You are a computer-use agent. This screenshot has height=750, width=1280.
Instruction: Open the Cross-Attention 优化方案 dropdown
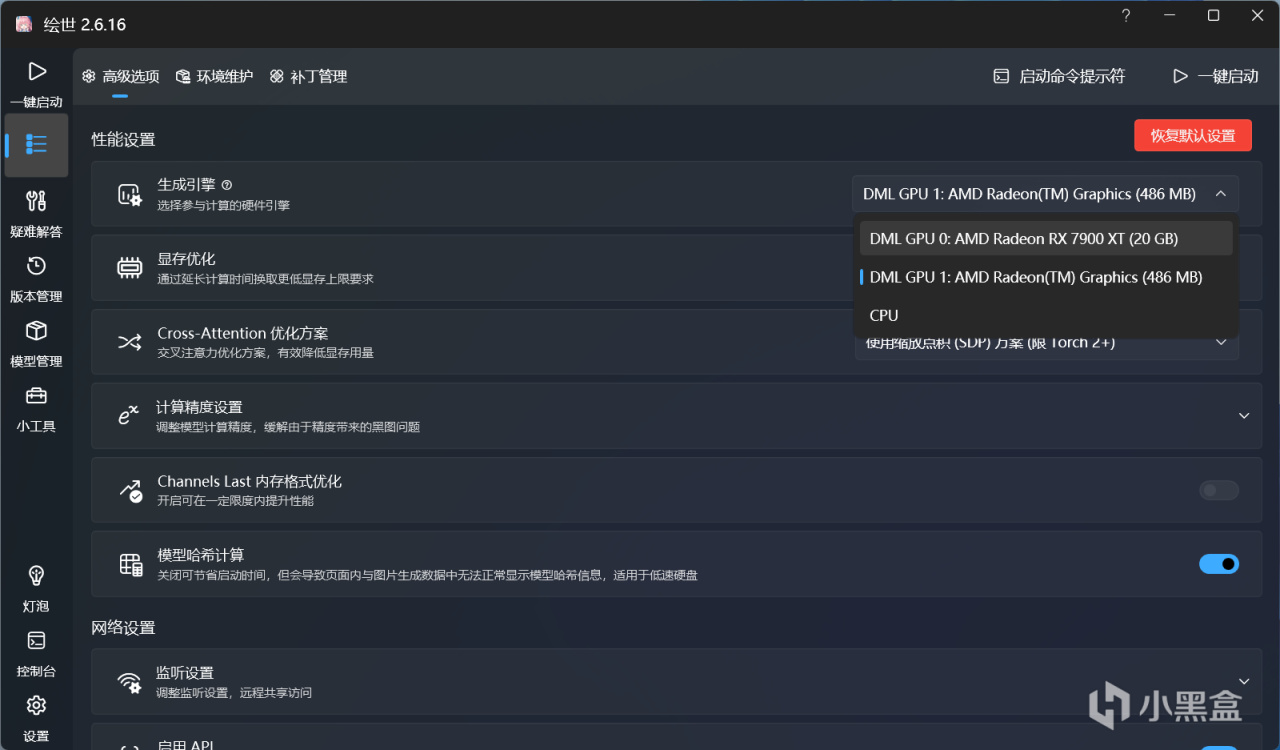(x=1046, y=343)
